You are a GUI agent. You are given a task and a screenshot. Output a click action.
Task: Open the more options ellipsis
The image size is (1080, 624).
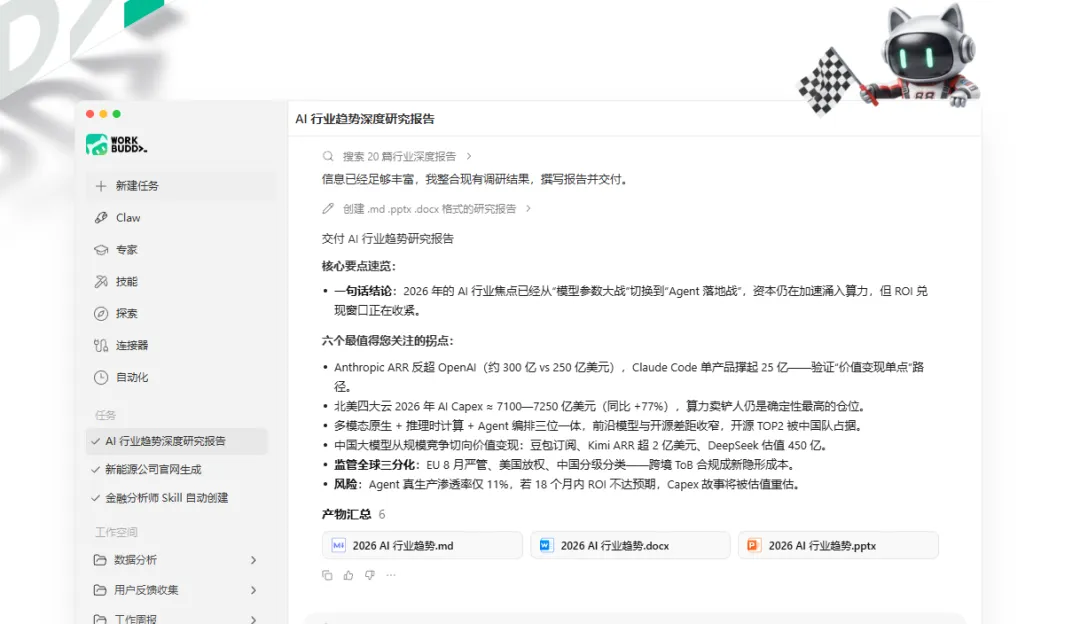pos(391,575)
